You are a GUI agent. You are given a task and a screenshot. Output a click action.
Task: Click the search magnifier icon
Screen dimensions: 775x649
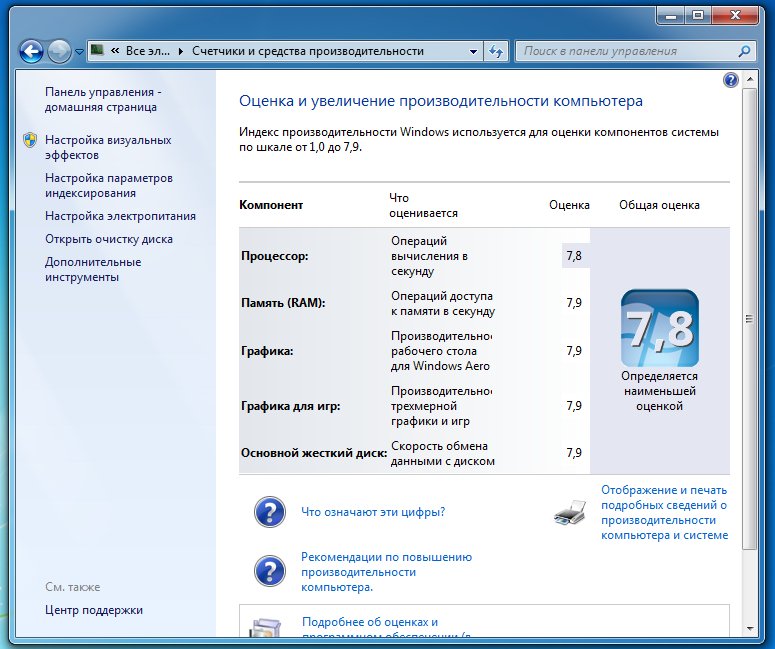click(744, 51)
